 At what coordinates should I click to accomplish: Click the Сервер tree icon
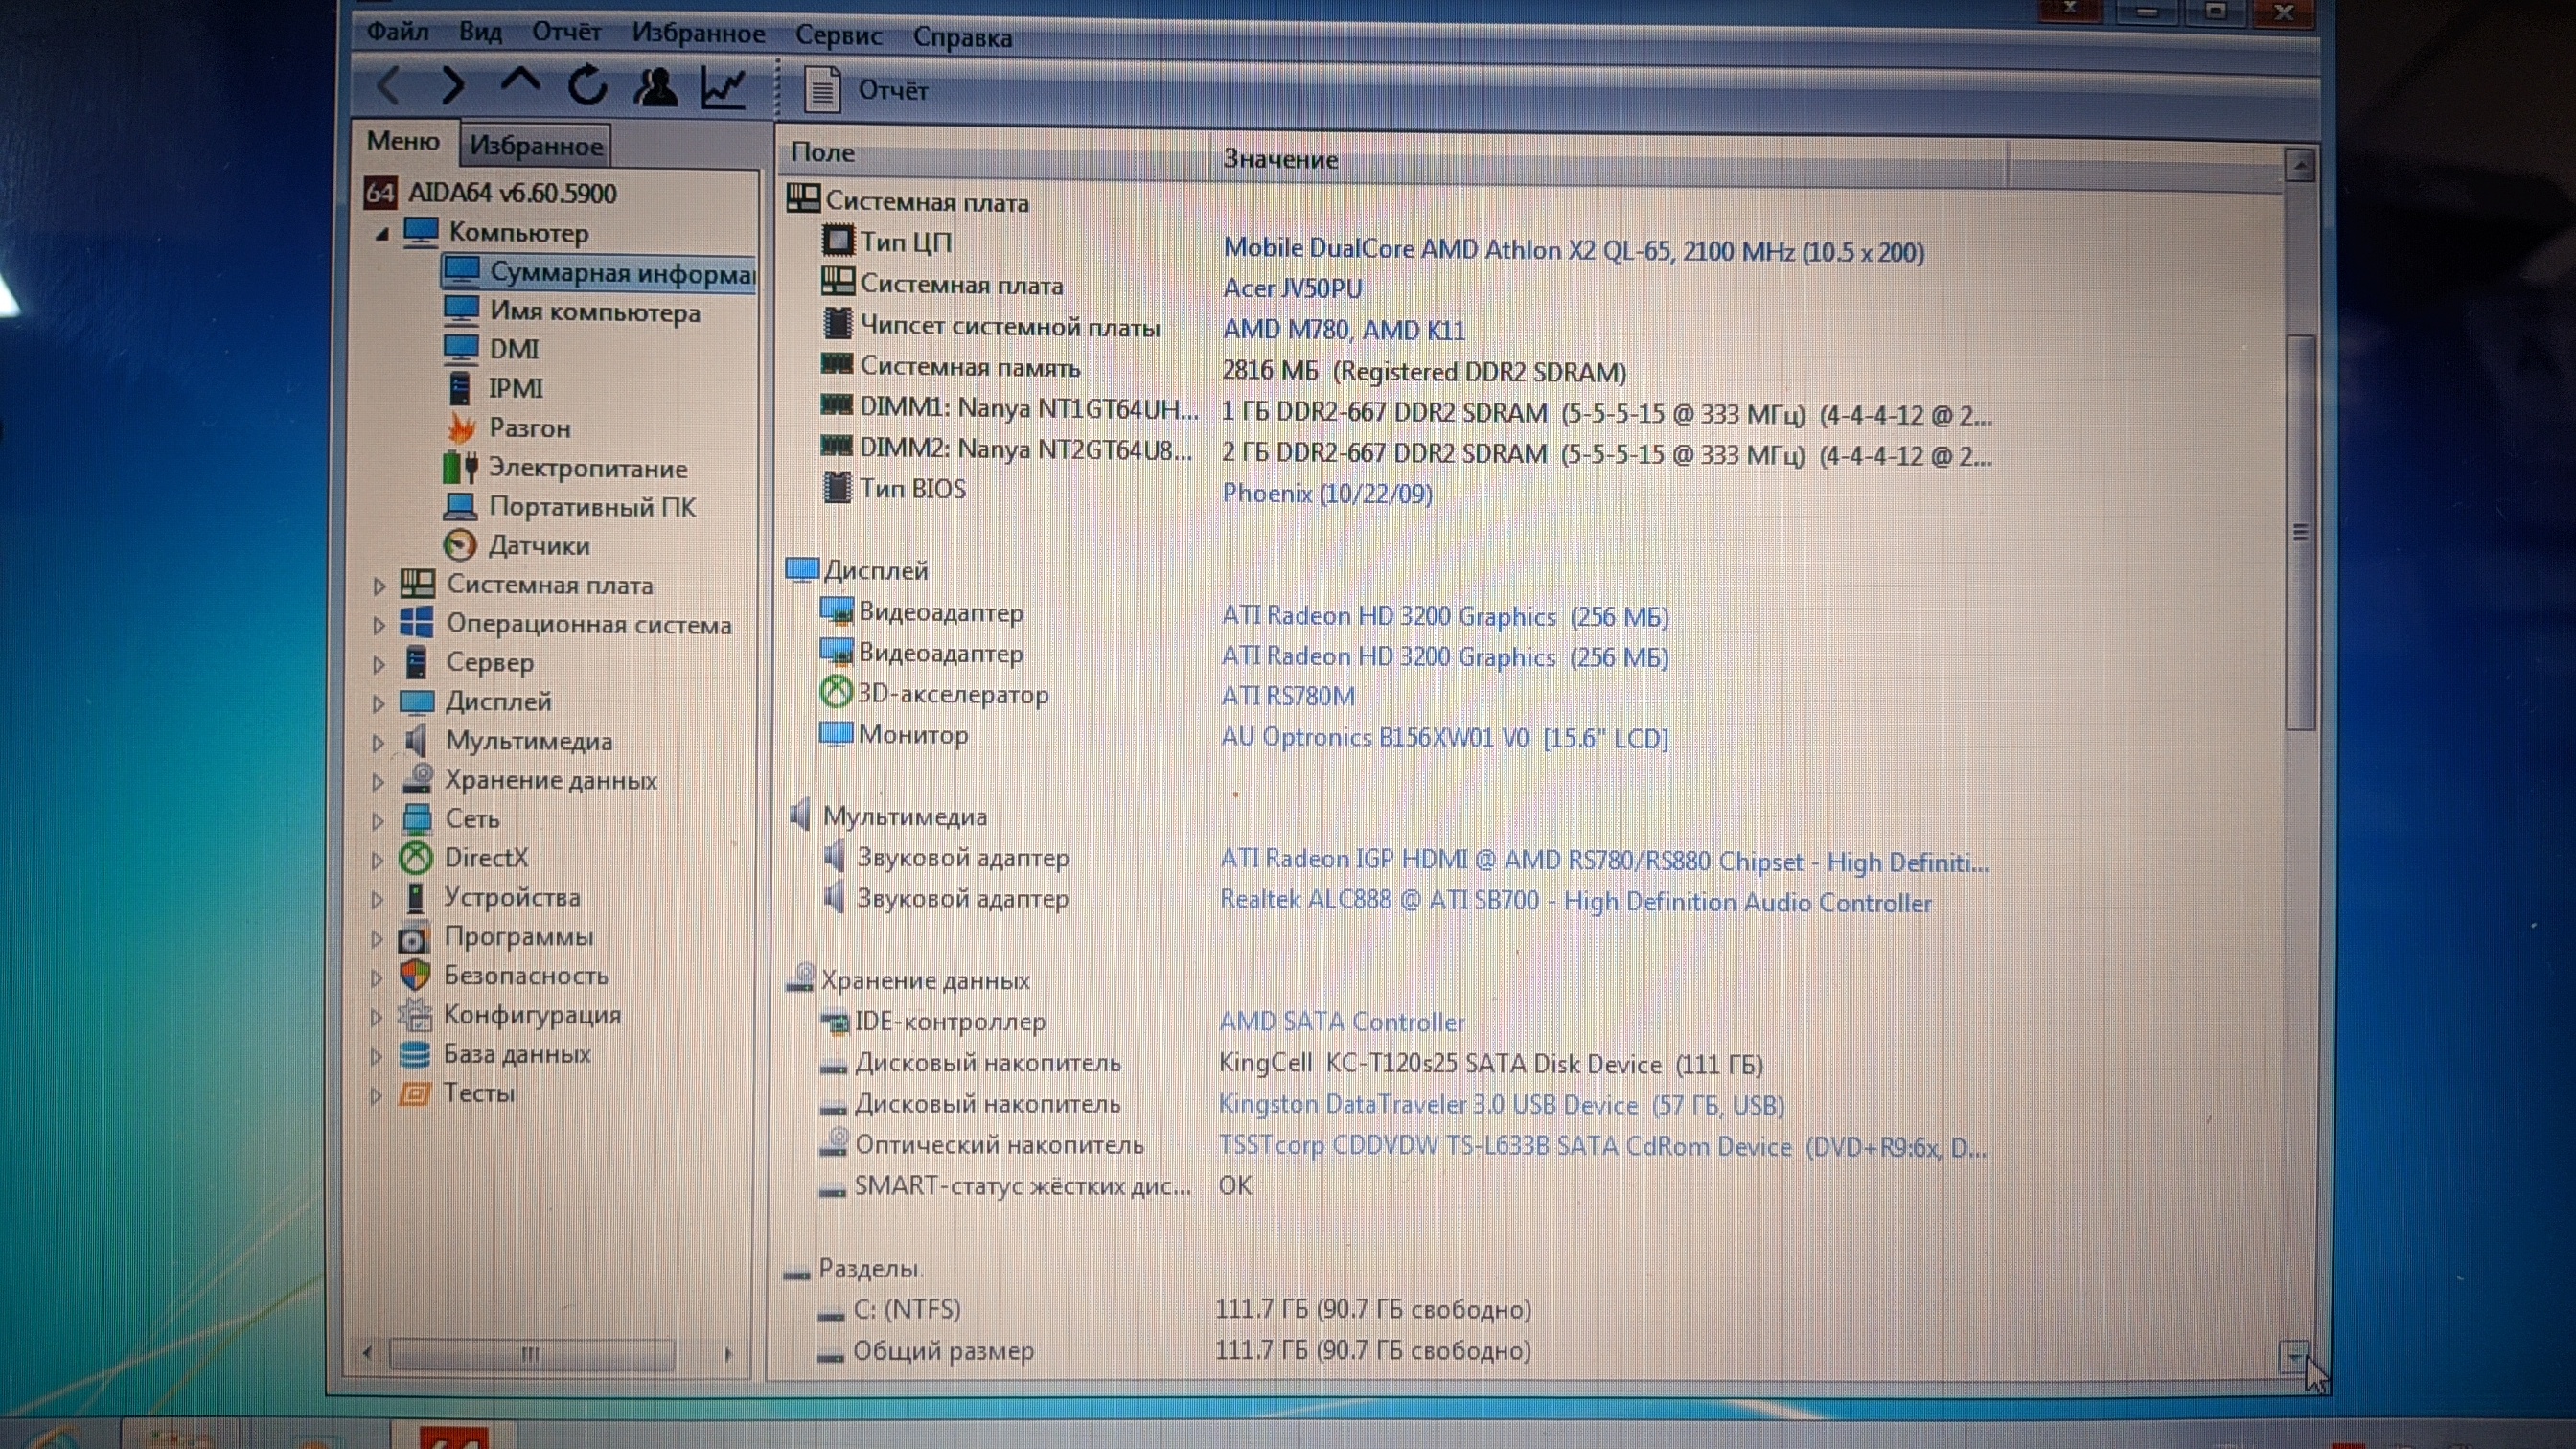tap(417, 662)
